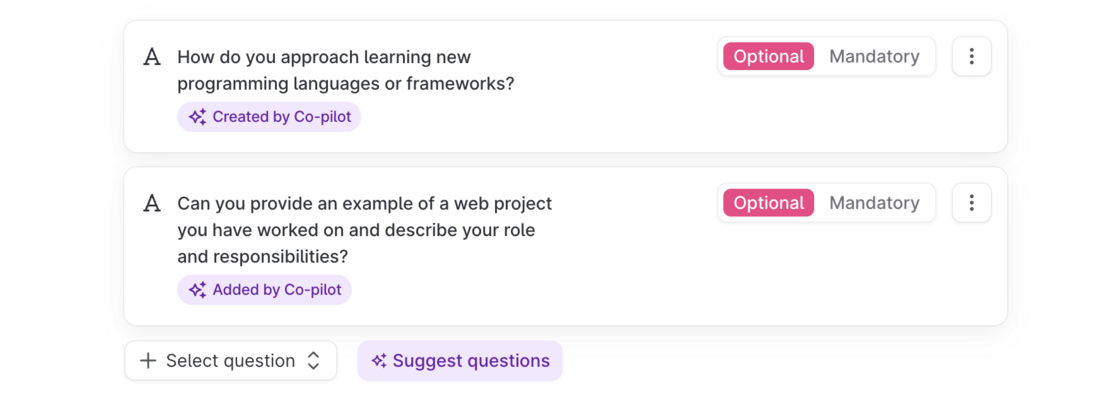Click the 'Select question' label text

coord(231,361)
